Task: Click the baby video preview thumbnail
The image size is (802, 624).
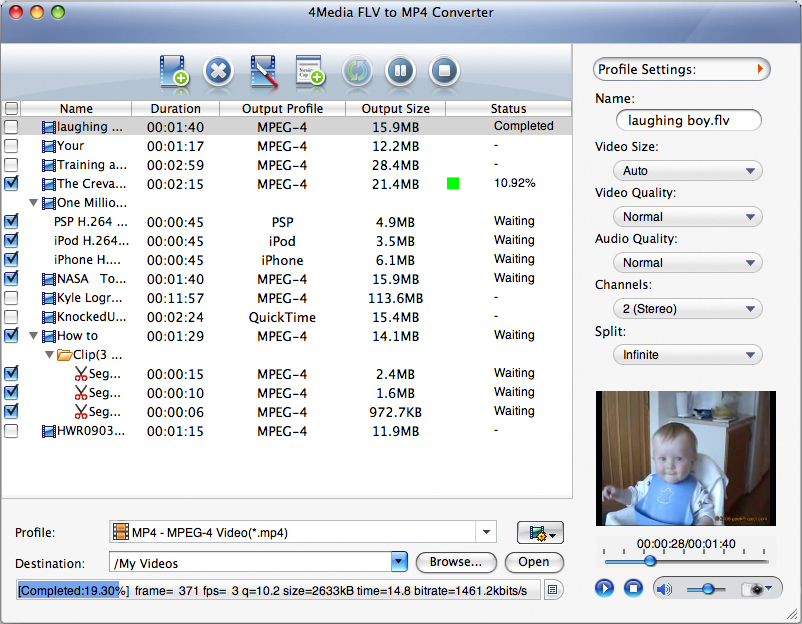Action: point(685,458)
